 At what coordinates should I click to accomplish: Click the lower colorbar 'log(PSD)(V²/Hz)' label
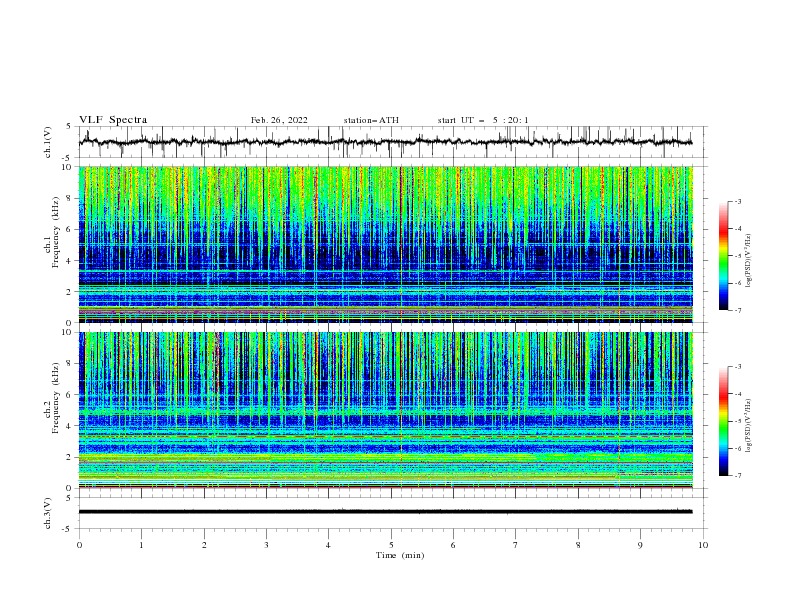(749, 426)
